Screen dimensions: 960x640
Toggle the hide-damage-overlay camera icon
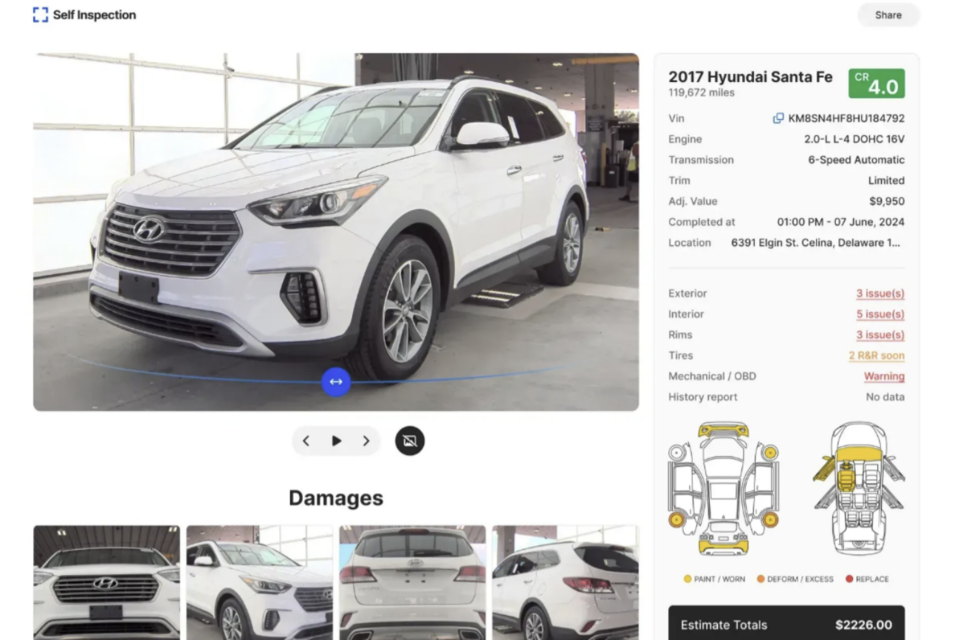point(410,441)
